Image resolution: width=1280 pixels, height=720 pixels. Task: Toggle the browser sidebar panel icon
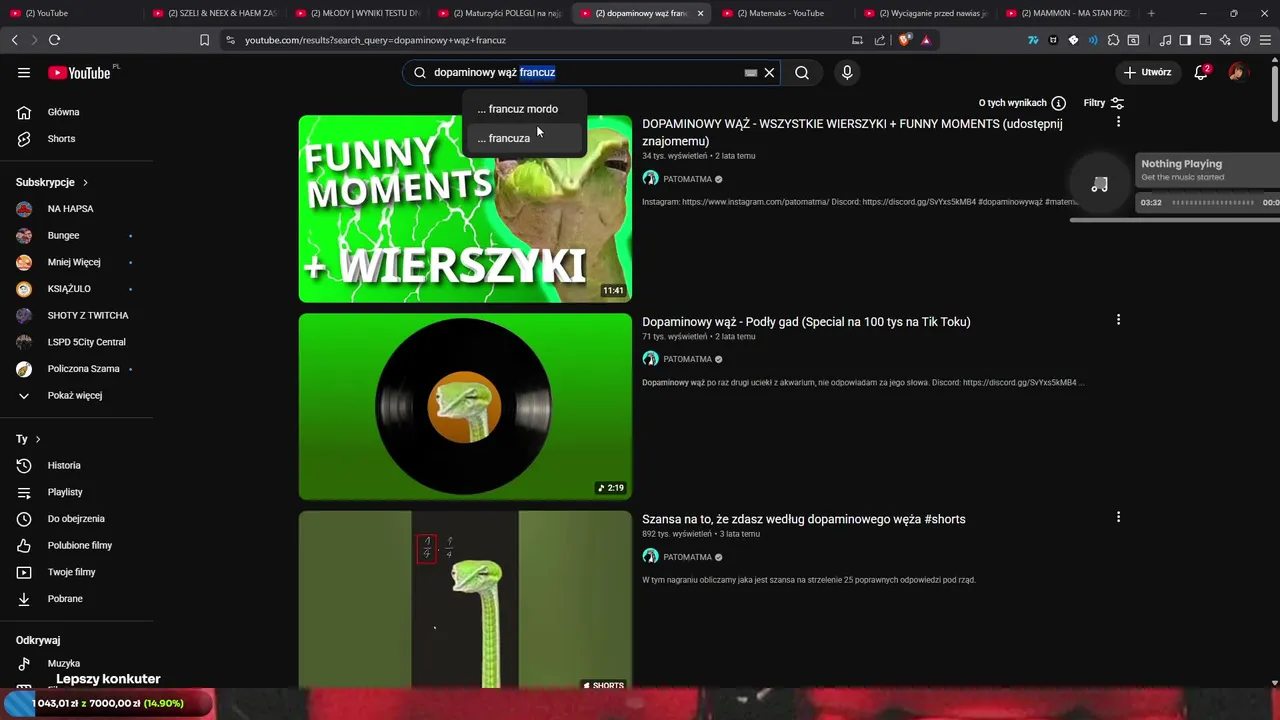point(1185,40)
